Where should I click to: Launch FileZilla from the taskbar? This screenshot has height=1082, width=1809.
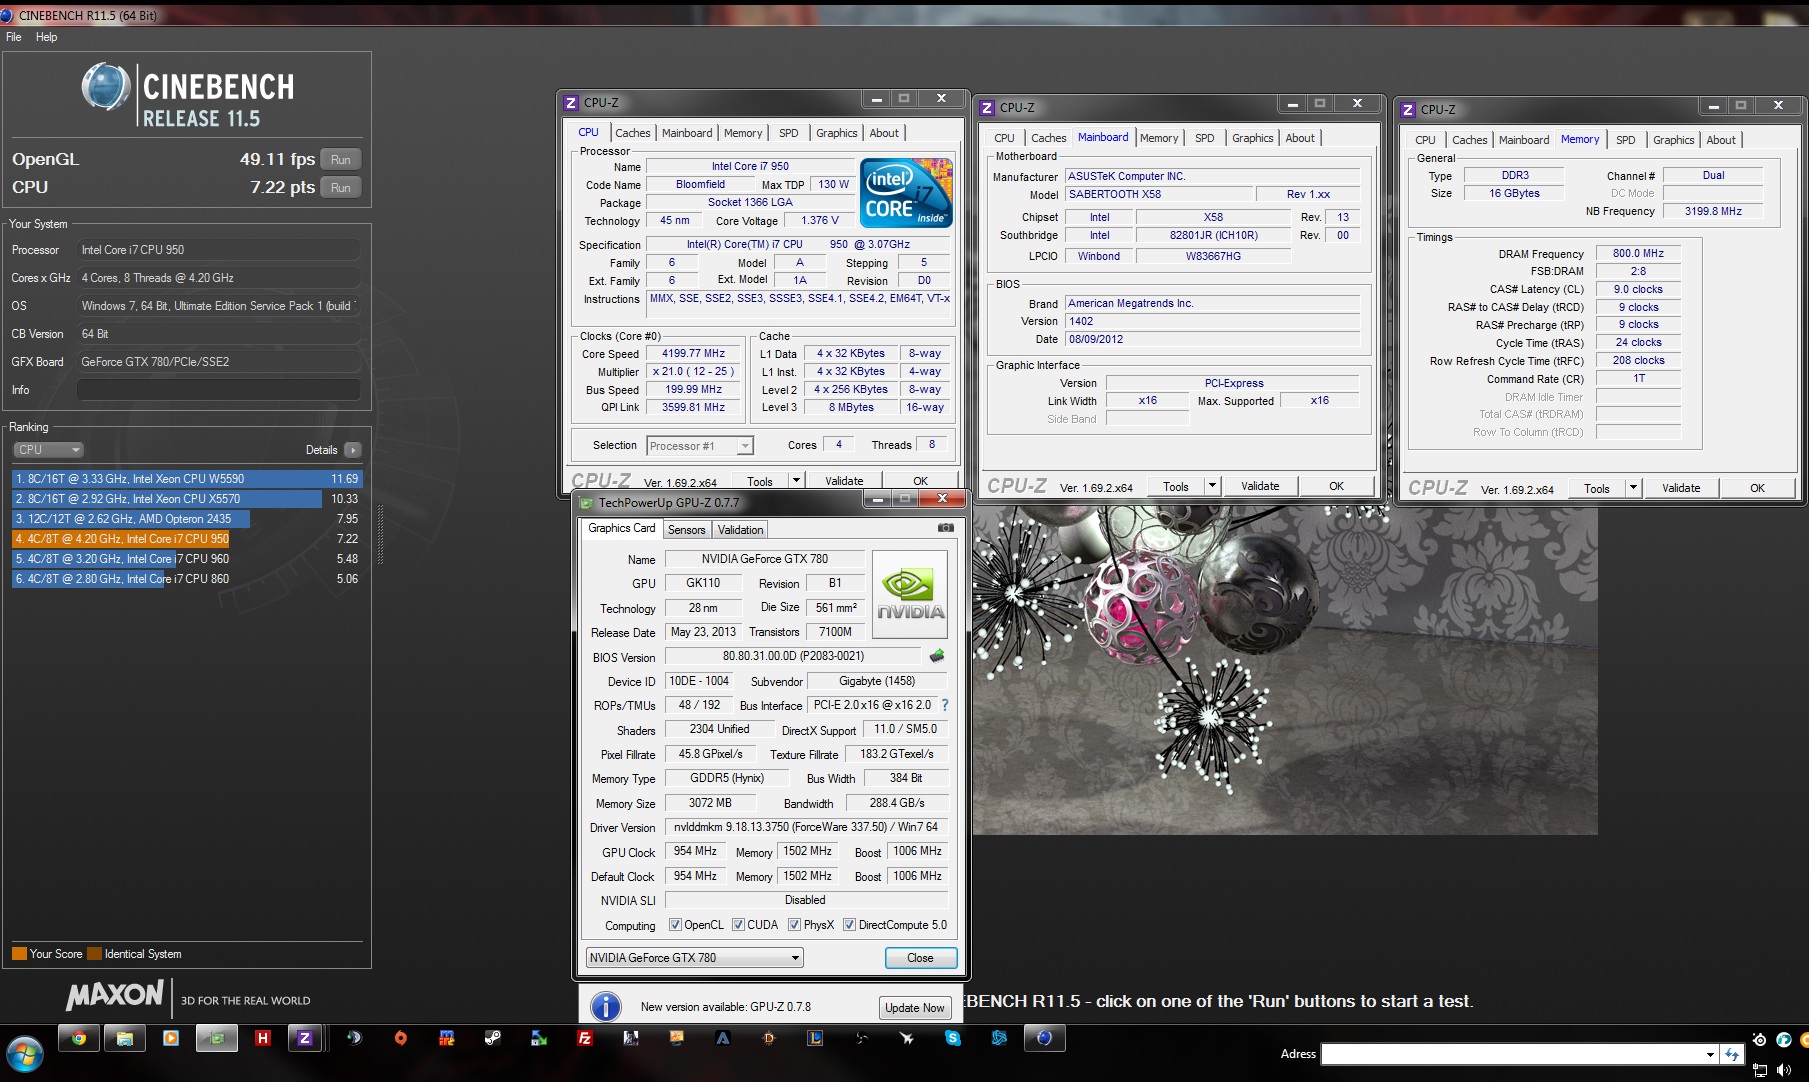coord(585,1039)
